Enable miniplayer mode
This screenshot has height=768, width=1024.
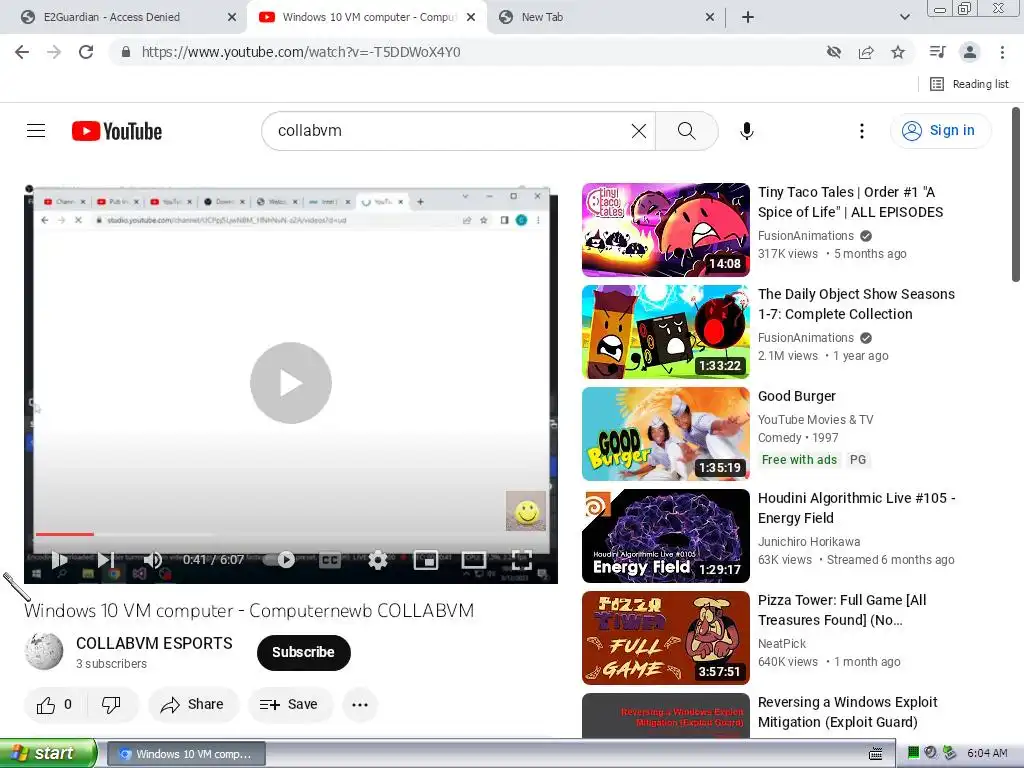pos(426,560)
